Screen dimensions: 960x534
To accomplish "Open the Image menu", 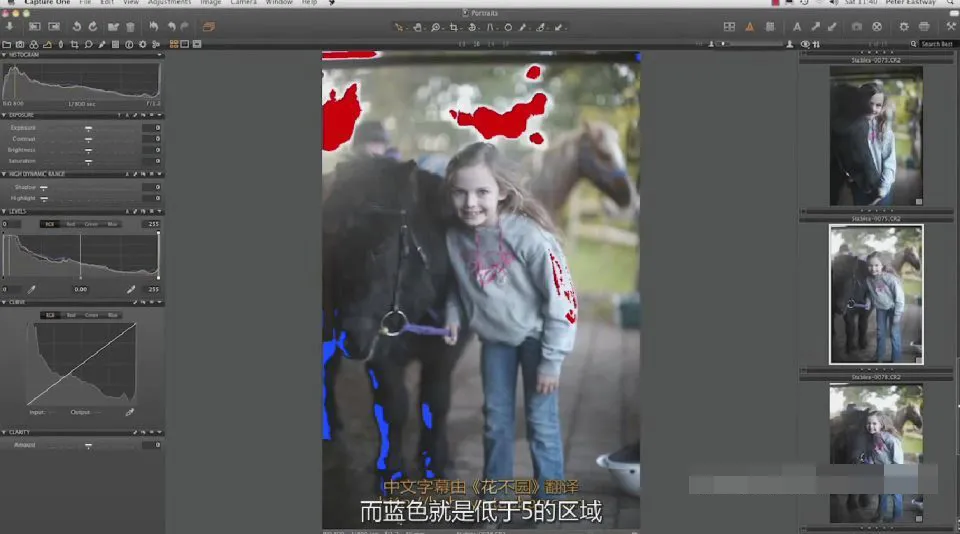I will click(x=211, y=2).
